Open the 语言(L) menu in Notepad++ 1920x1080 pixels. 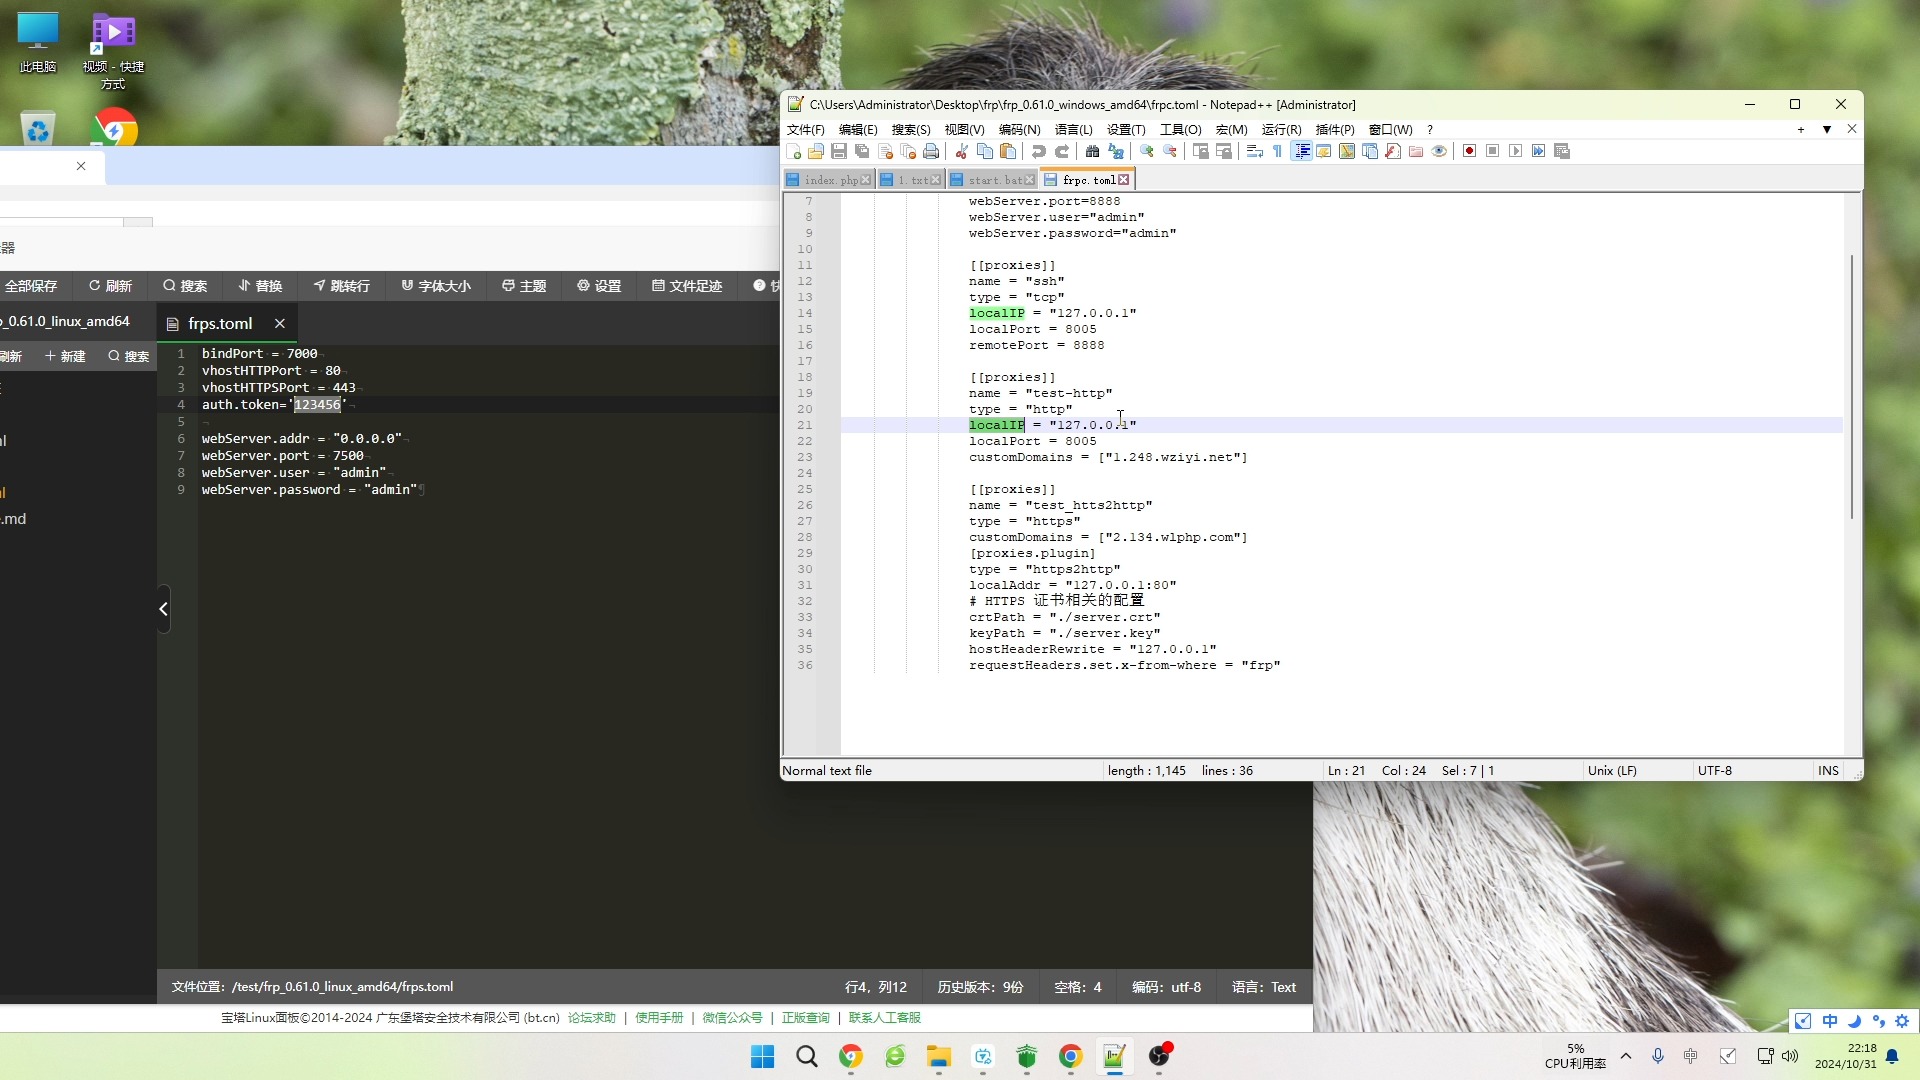[x=1073, y=130]
